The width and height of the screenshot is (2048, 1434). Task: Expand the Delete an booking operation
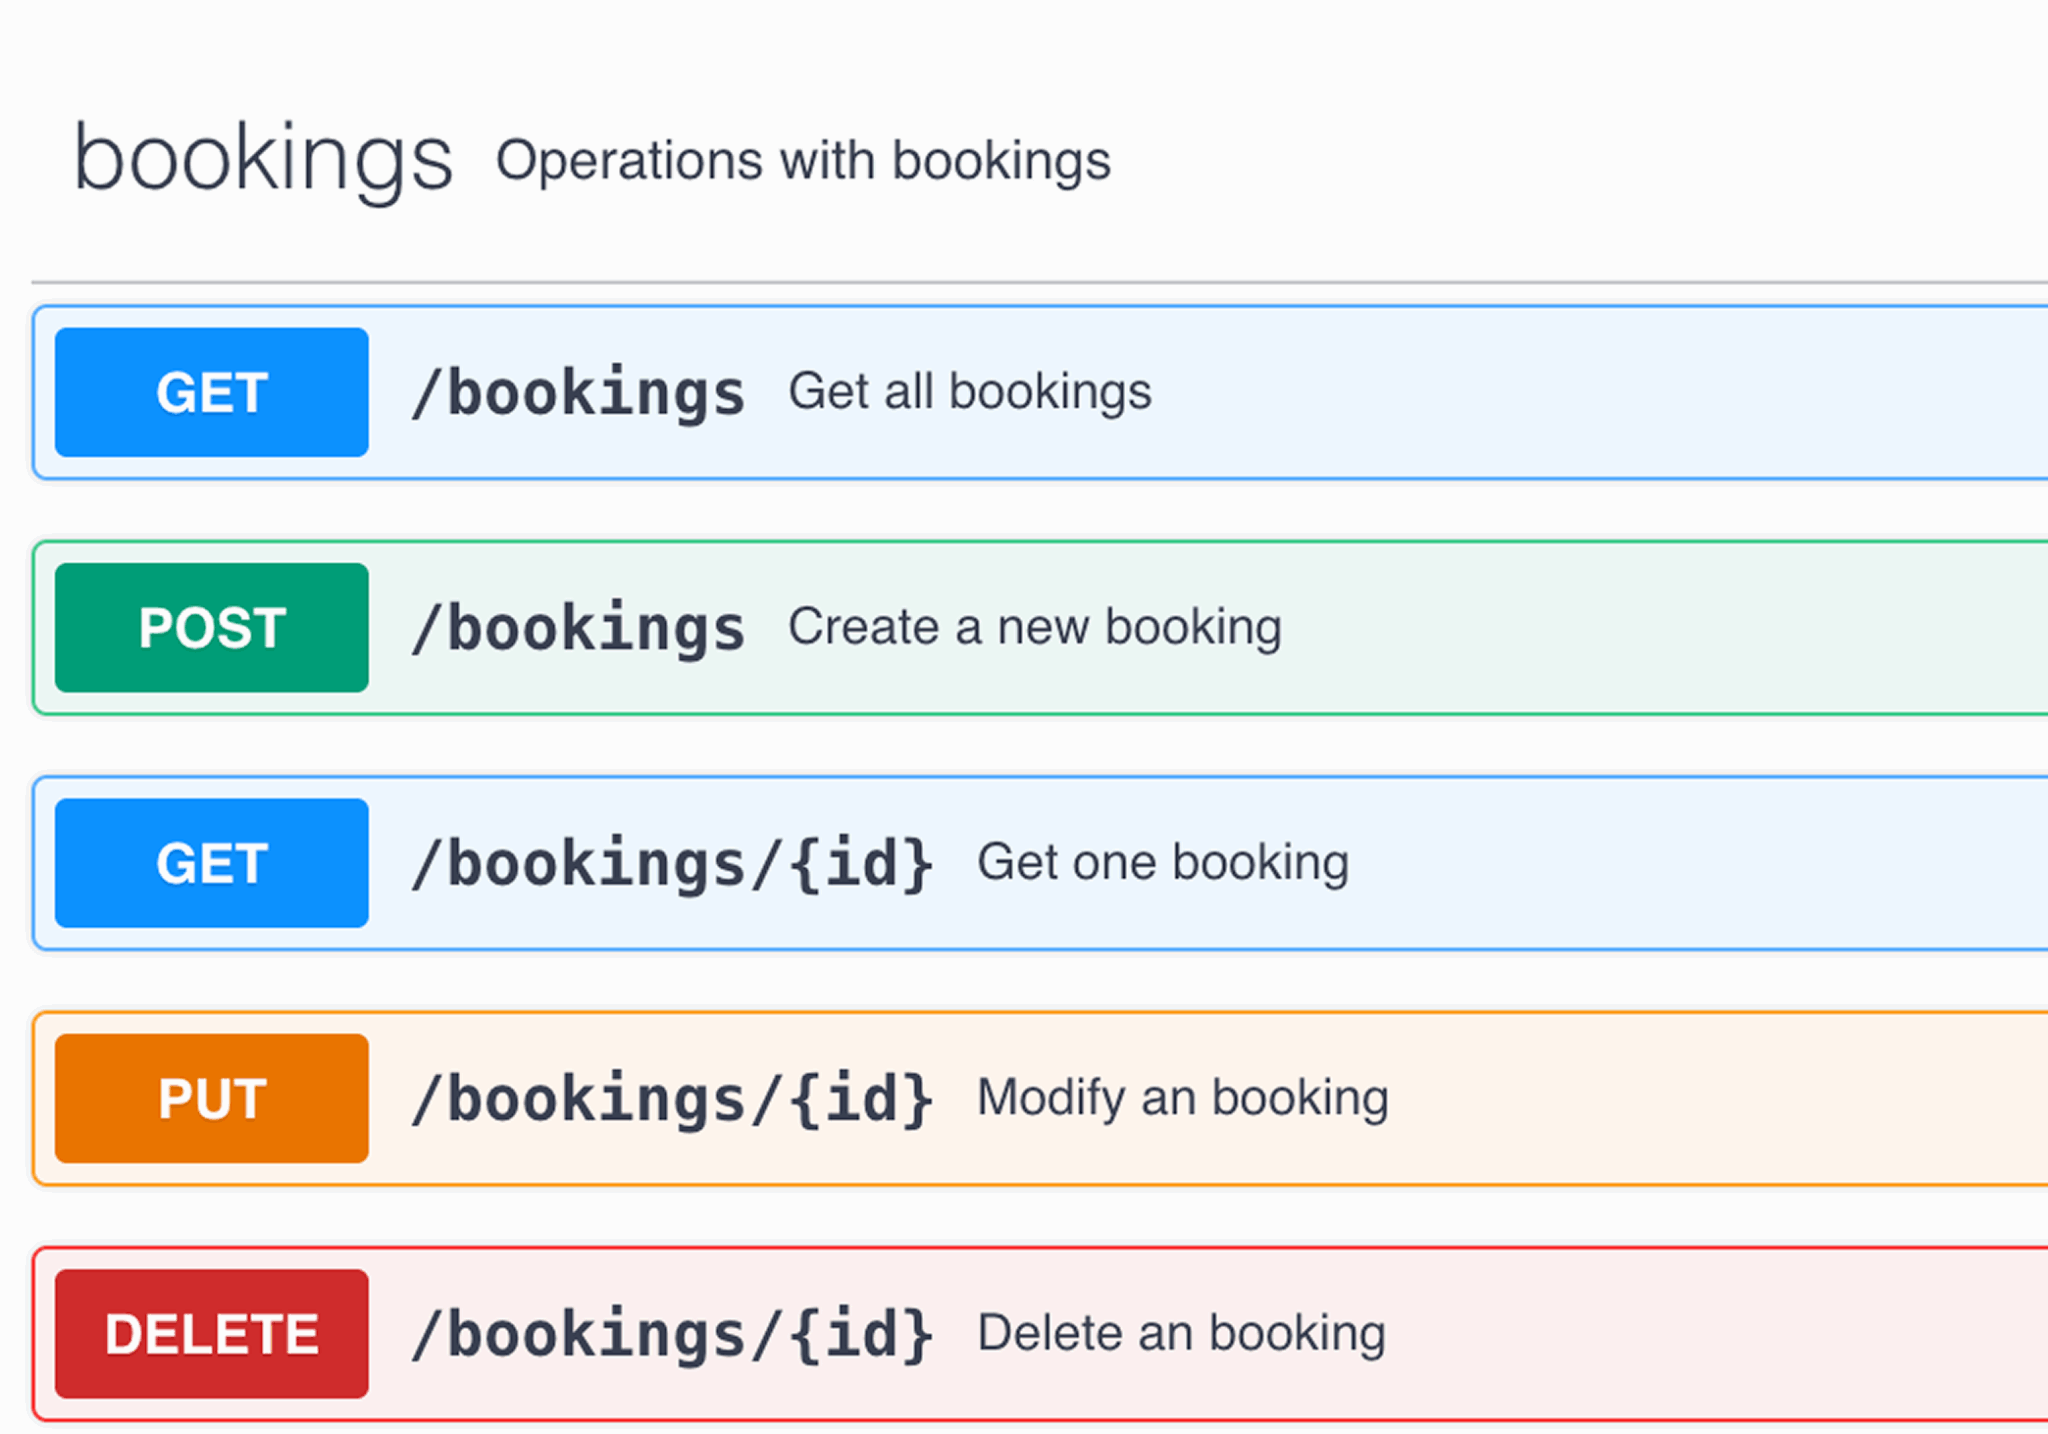(x=1180, y=1333)
